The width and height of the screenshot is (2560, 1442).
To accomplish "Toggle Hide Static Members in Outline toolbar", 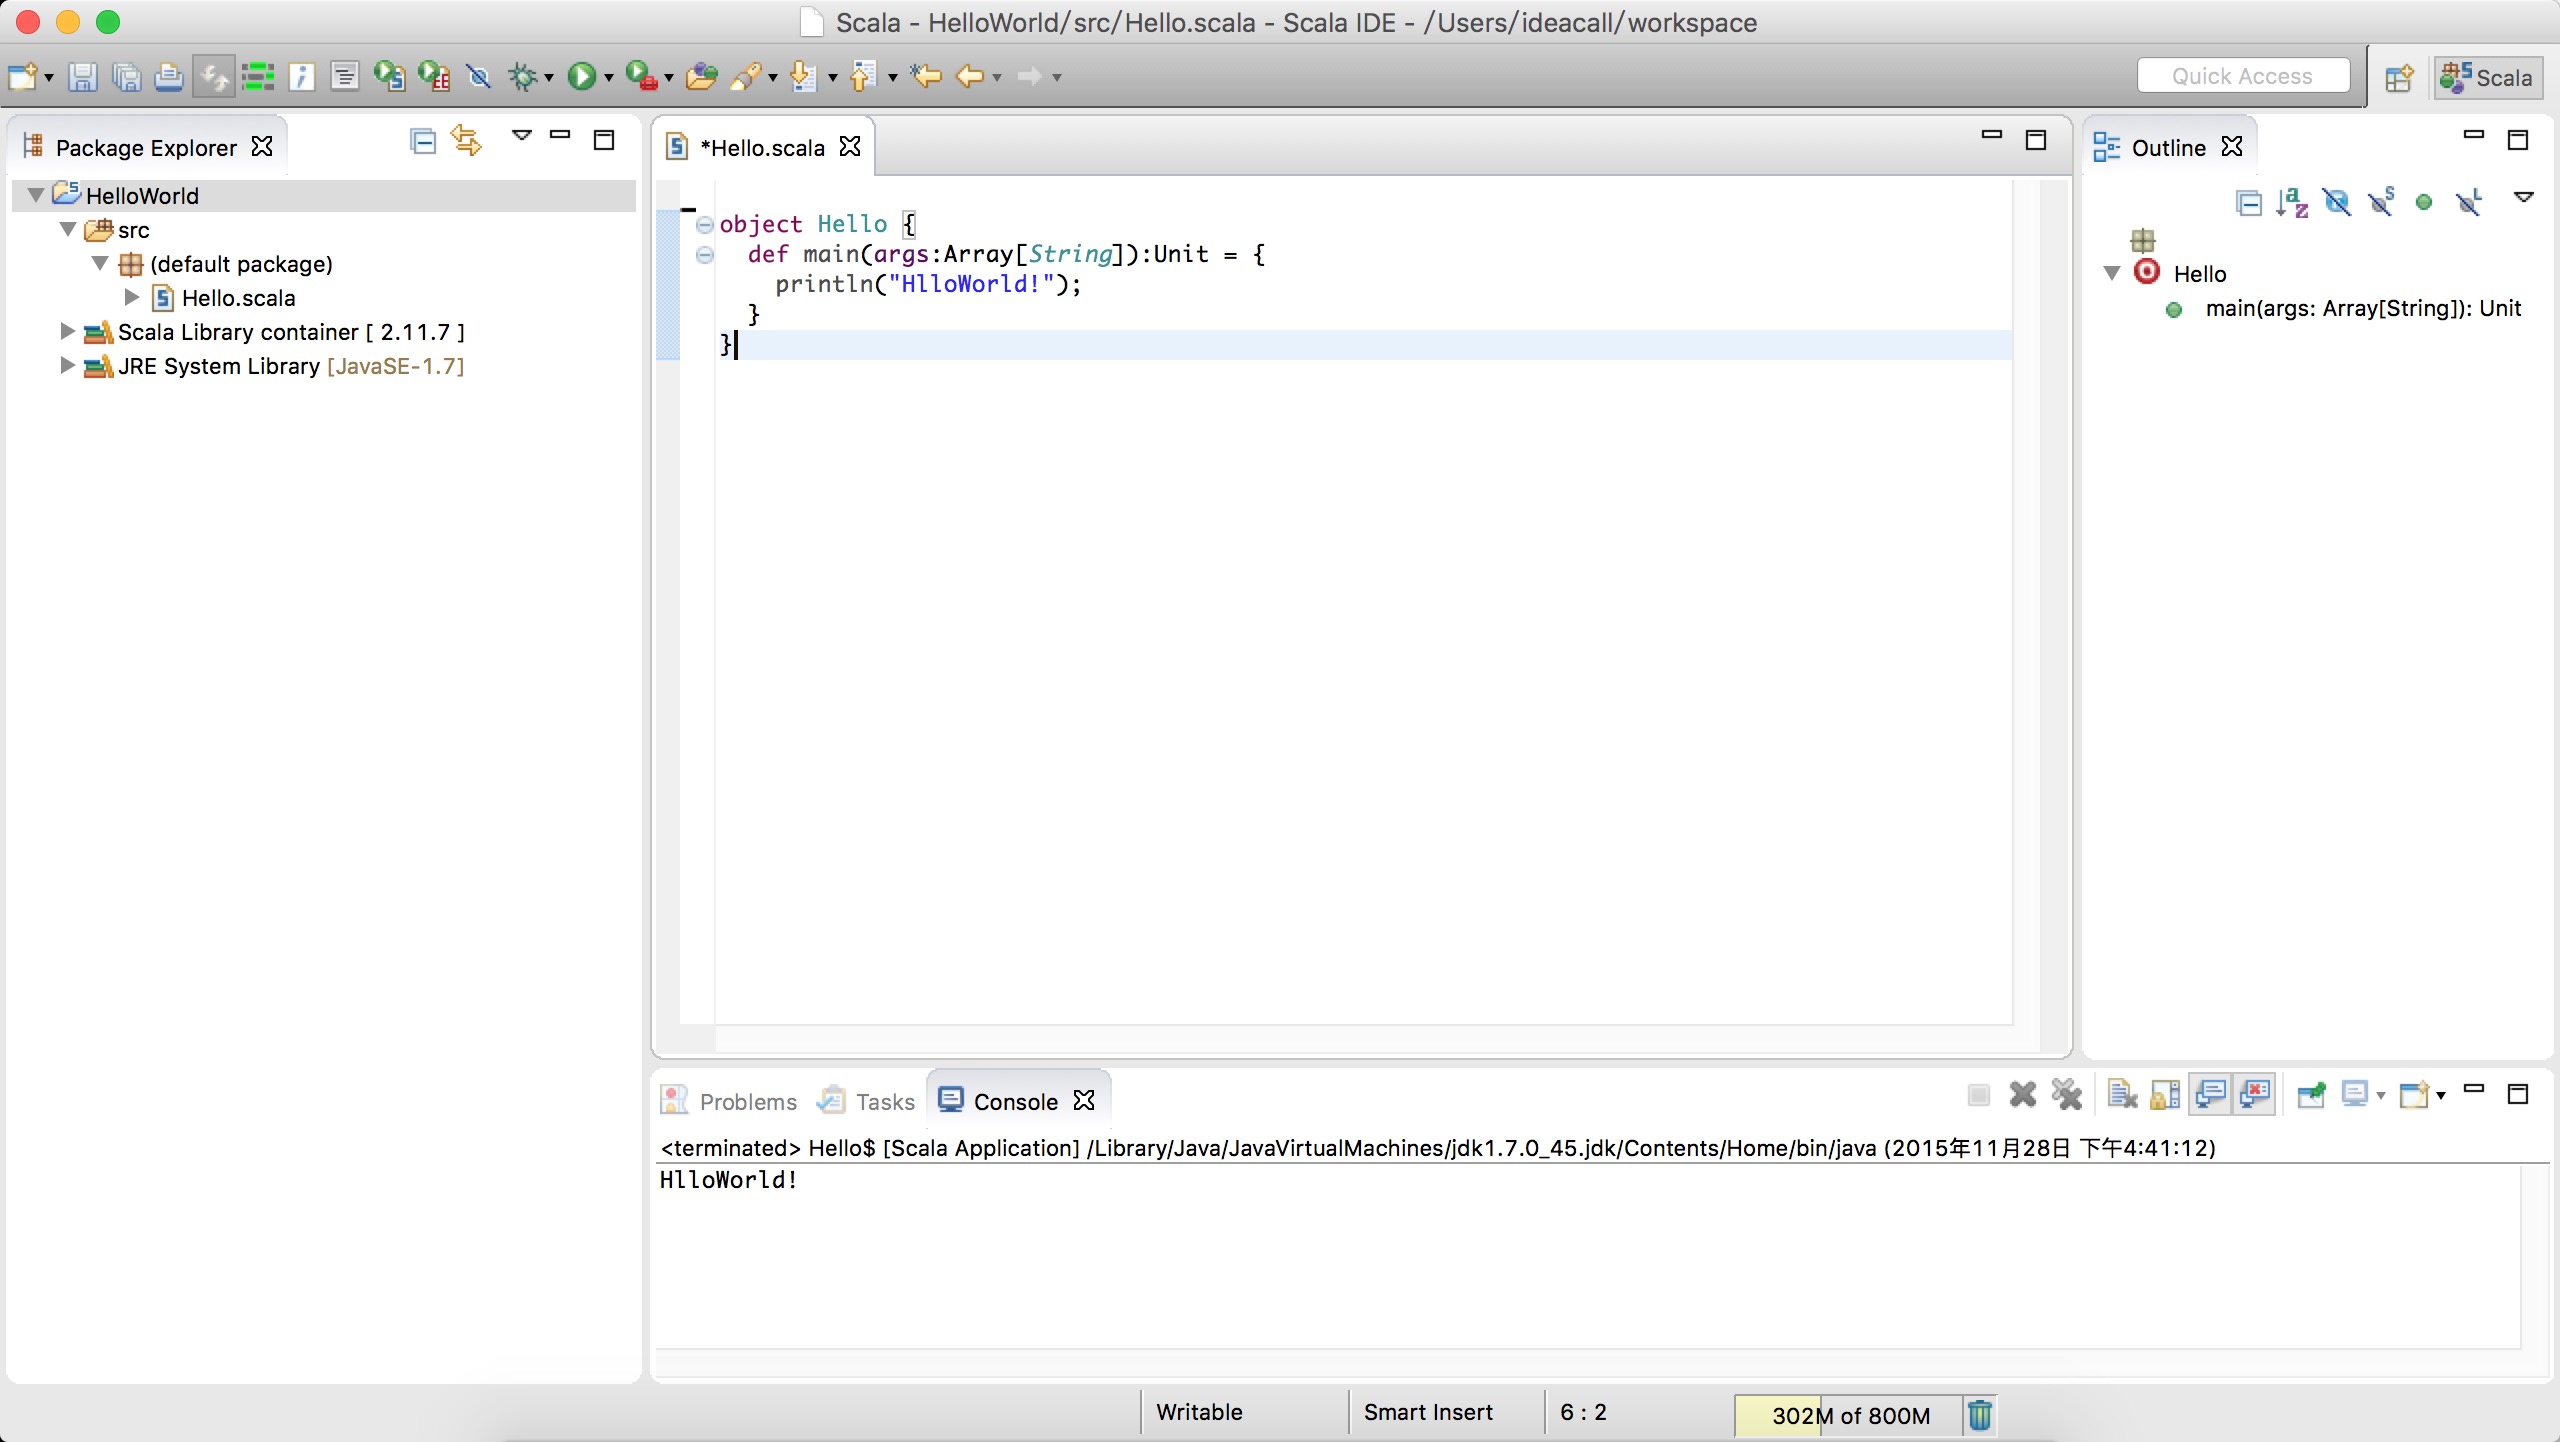I will tap(2380, 203).
